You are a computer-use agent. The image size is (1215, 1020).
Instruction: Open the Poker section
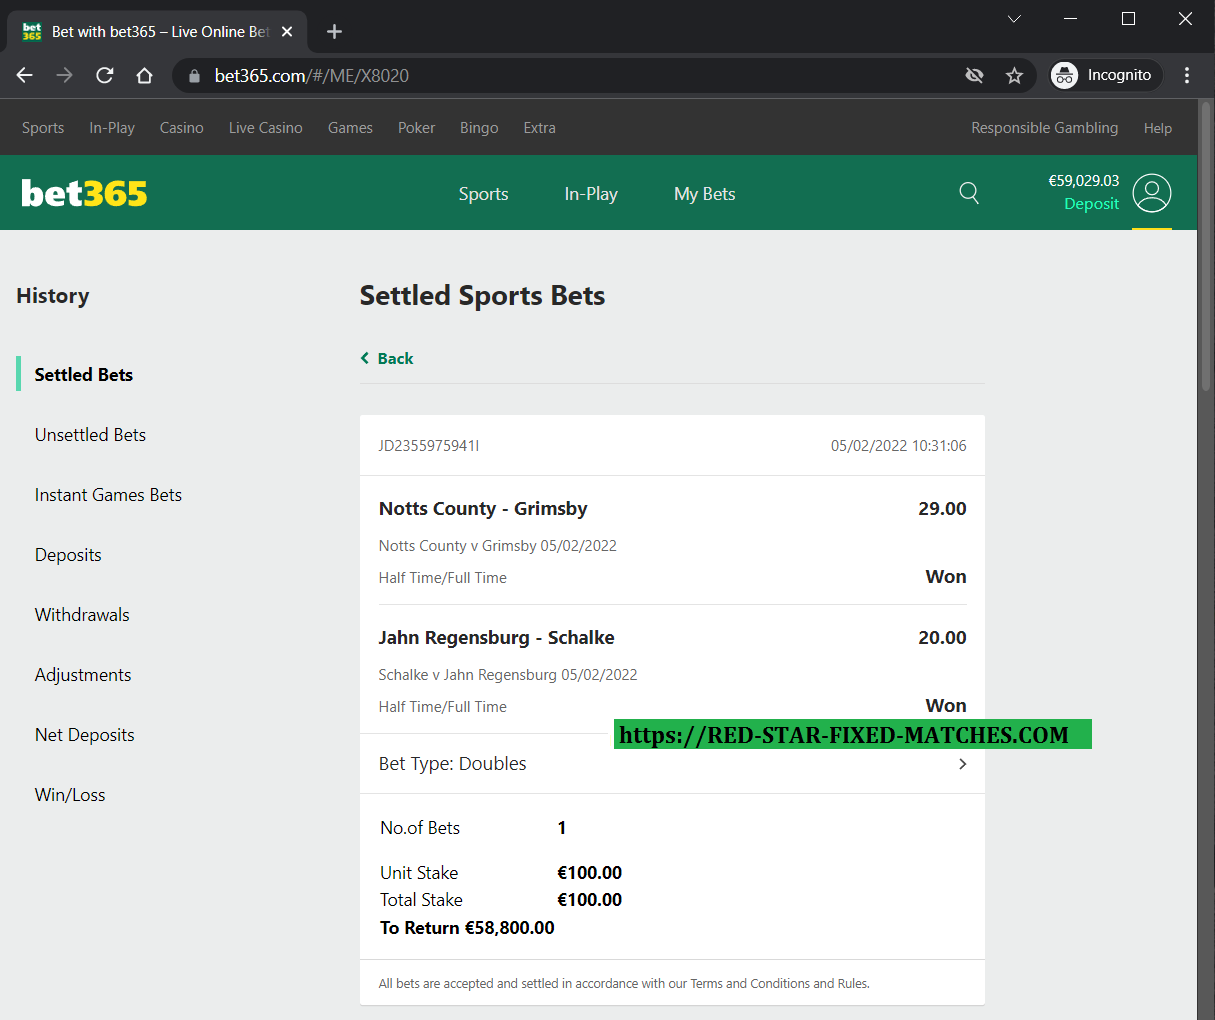[416, 128]
